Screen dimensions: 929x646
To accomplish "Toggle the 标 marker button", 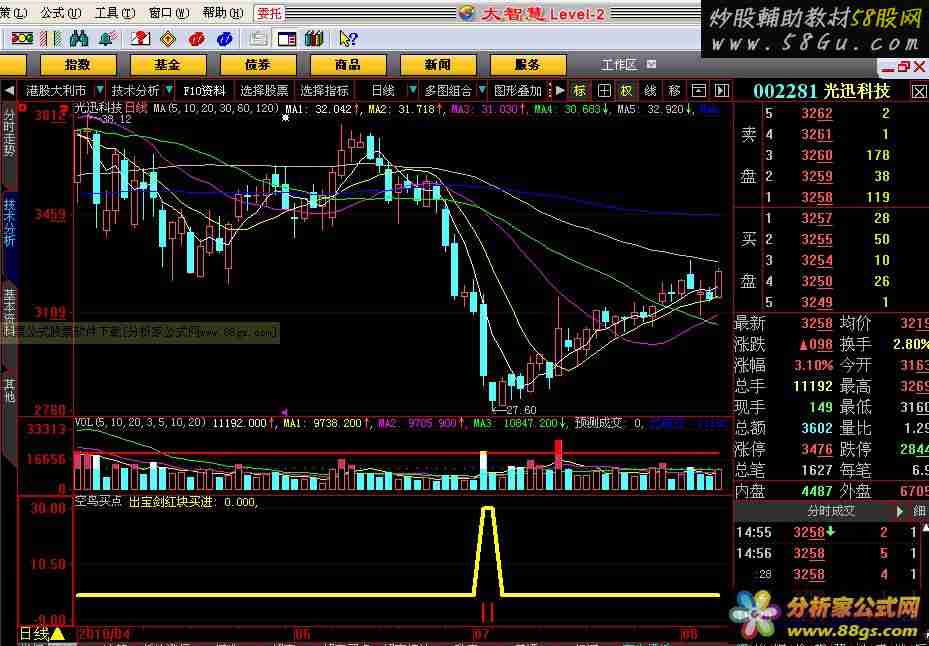I will tap(579, 91).
